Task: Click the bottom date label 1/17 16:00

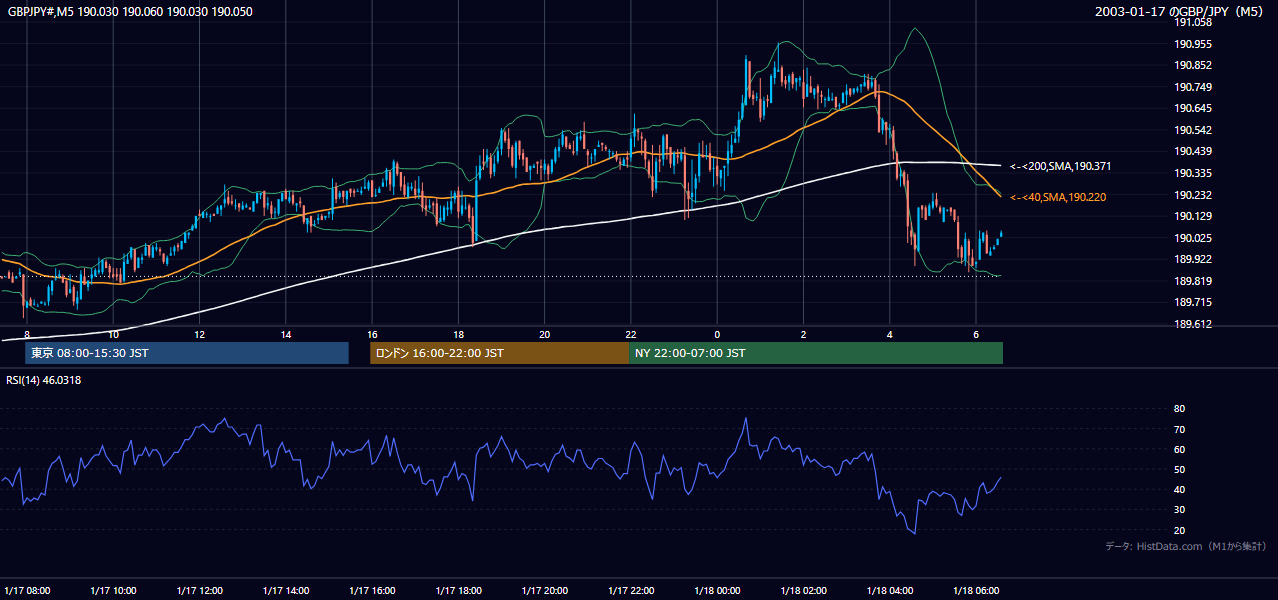Action: click(372, 590)
